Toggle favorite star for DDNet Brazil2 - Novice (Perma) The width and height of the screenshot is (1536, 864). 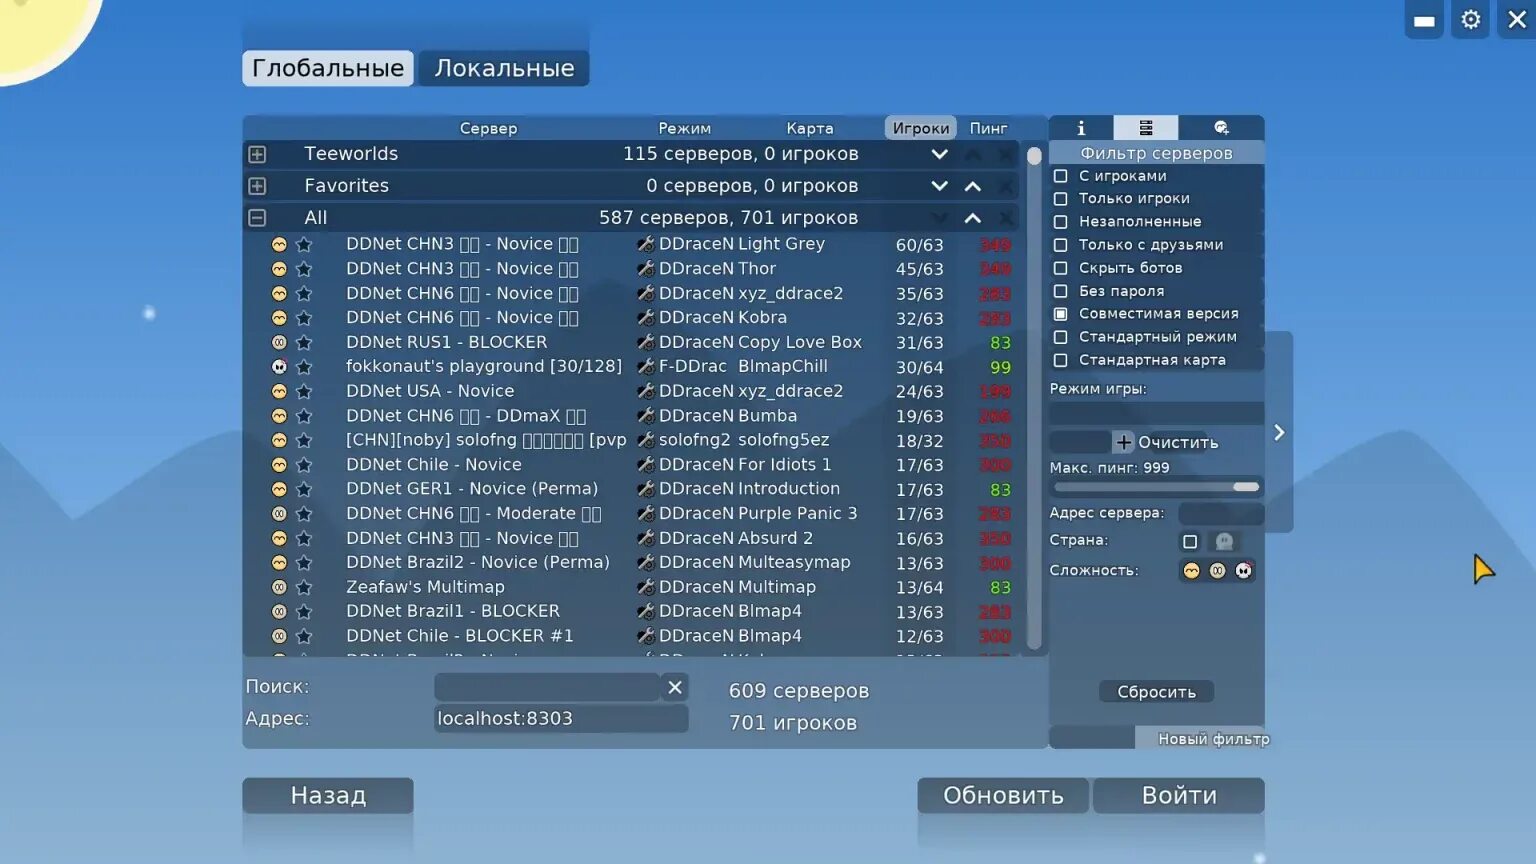tap(304, 563)
